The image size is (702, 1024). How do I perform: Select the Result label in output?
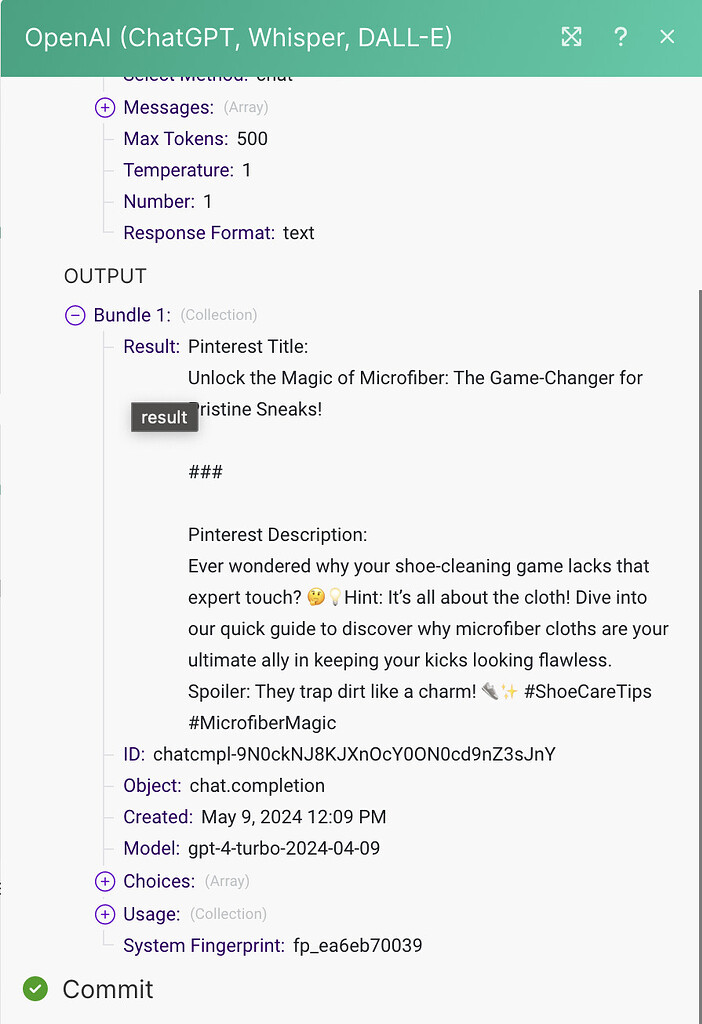point(151,347)
